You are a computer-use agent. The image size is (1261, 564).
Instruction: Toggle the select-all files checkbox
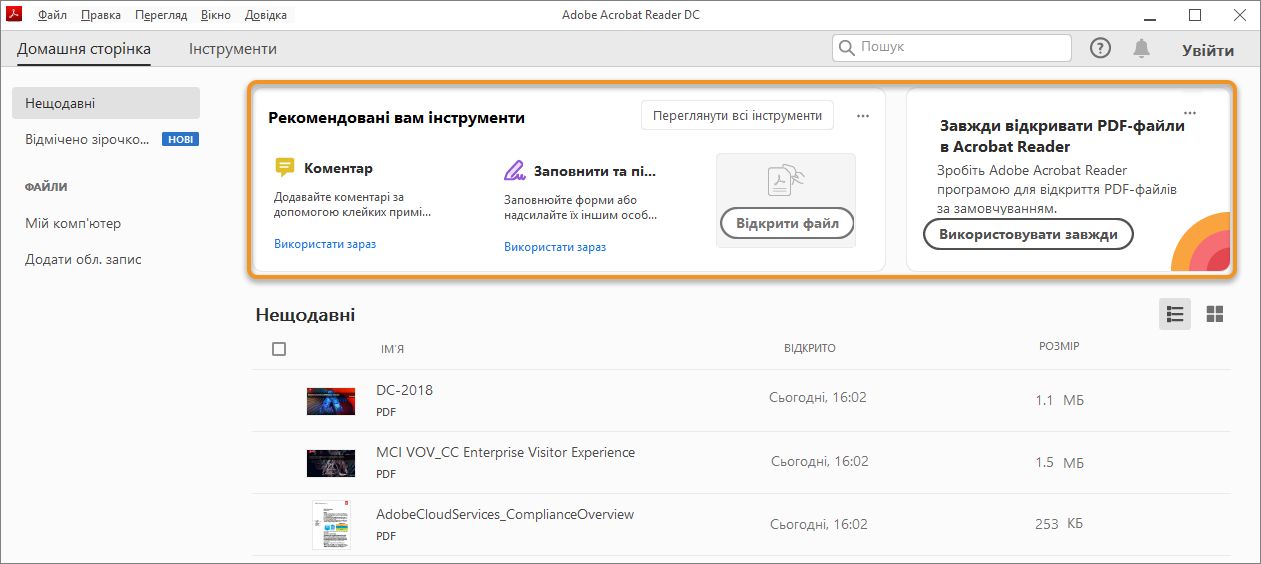[279, 349]
